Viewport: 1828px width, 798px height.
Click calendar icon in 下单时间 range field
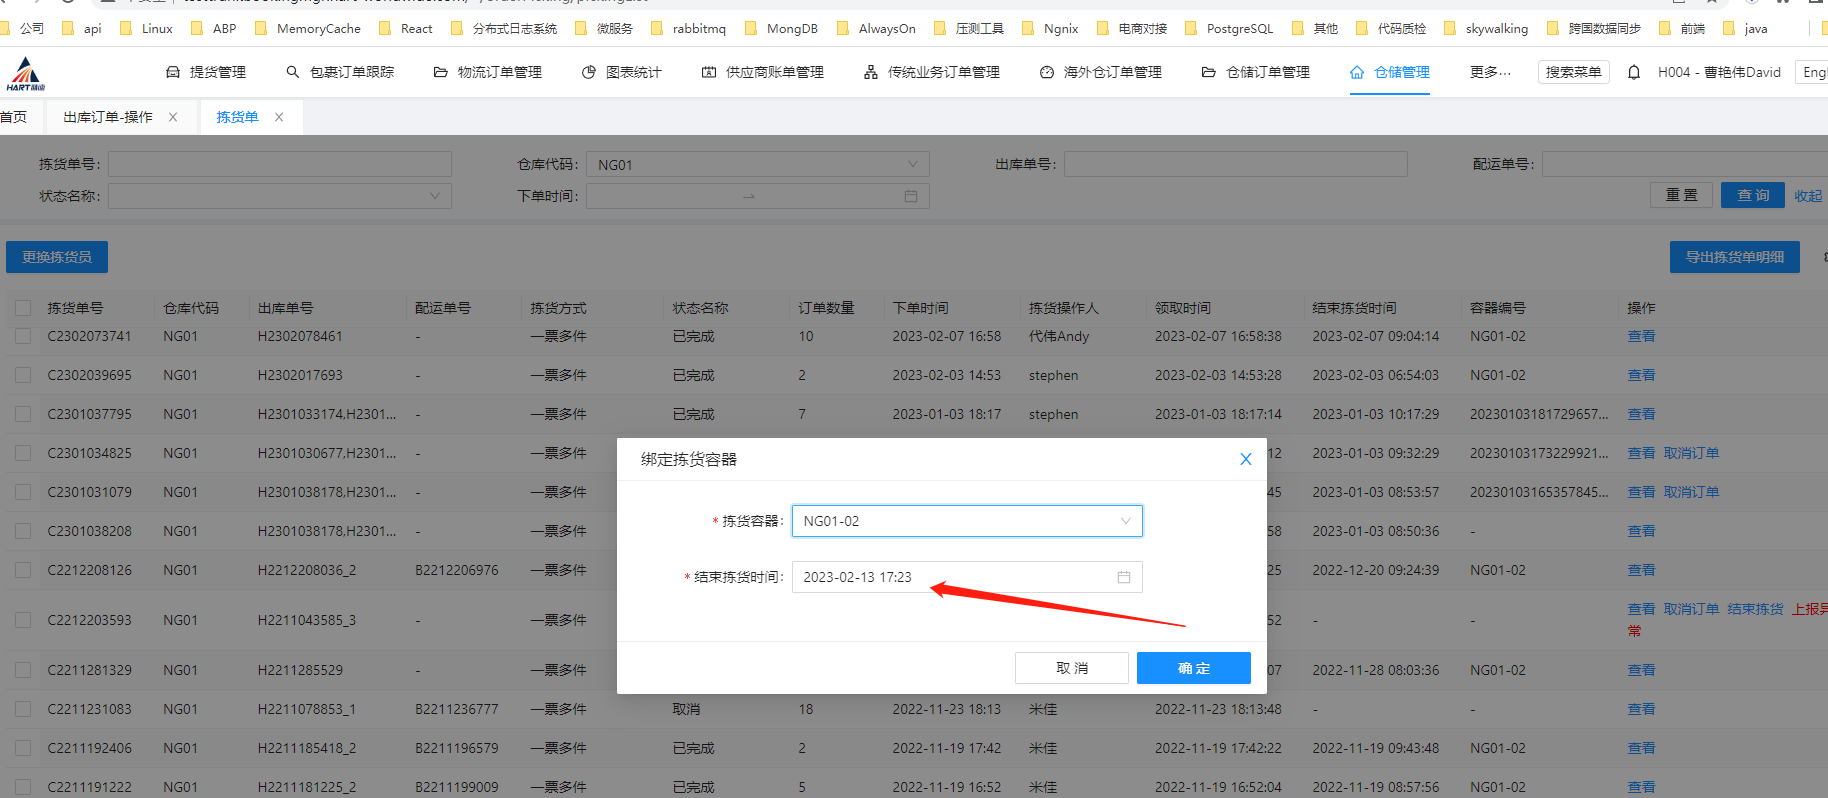click(910, 196)
